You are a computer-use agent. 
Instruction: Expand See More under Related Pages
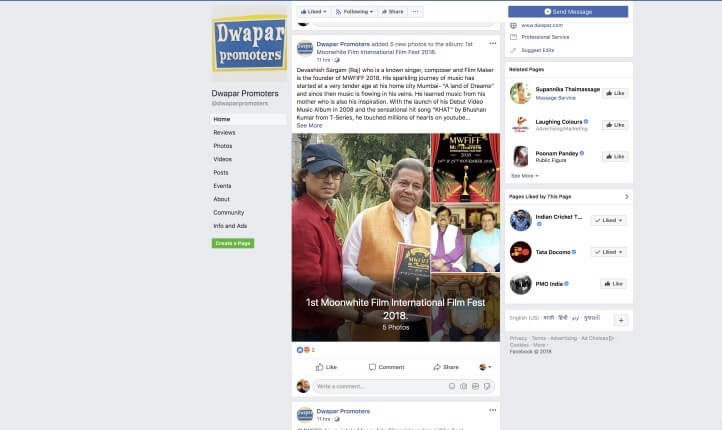coord(524,176)
